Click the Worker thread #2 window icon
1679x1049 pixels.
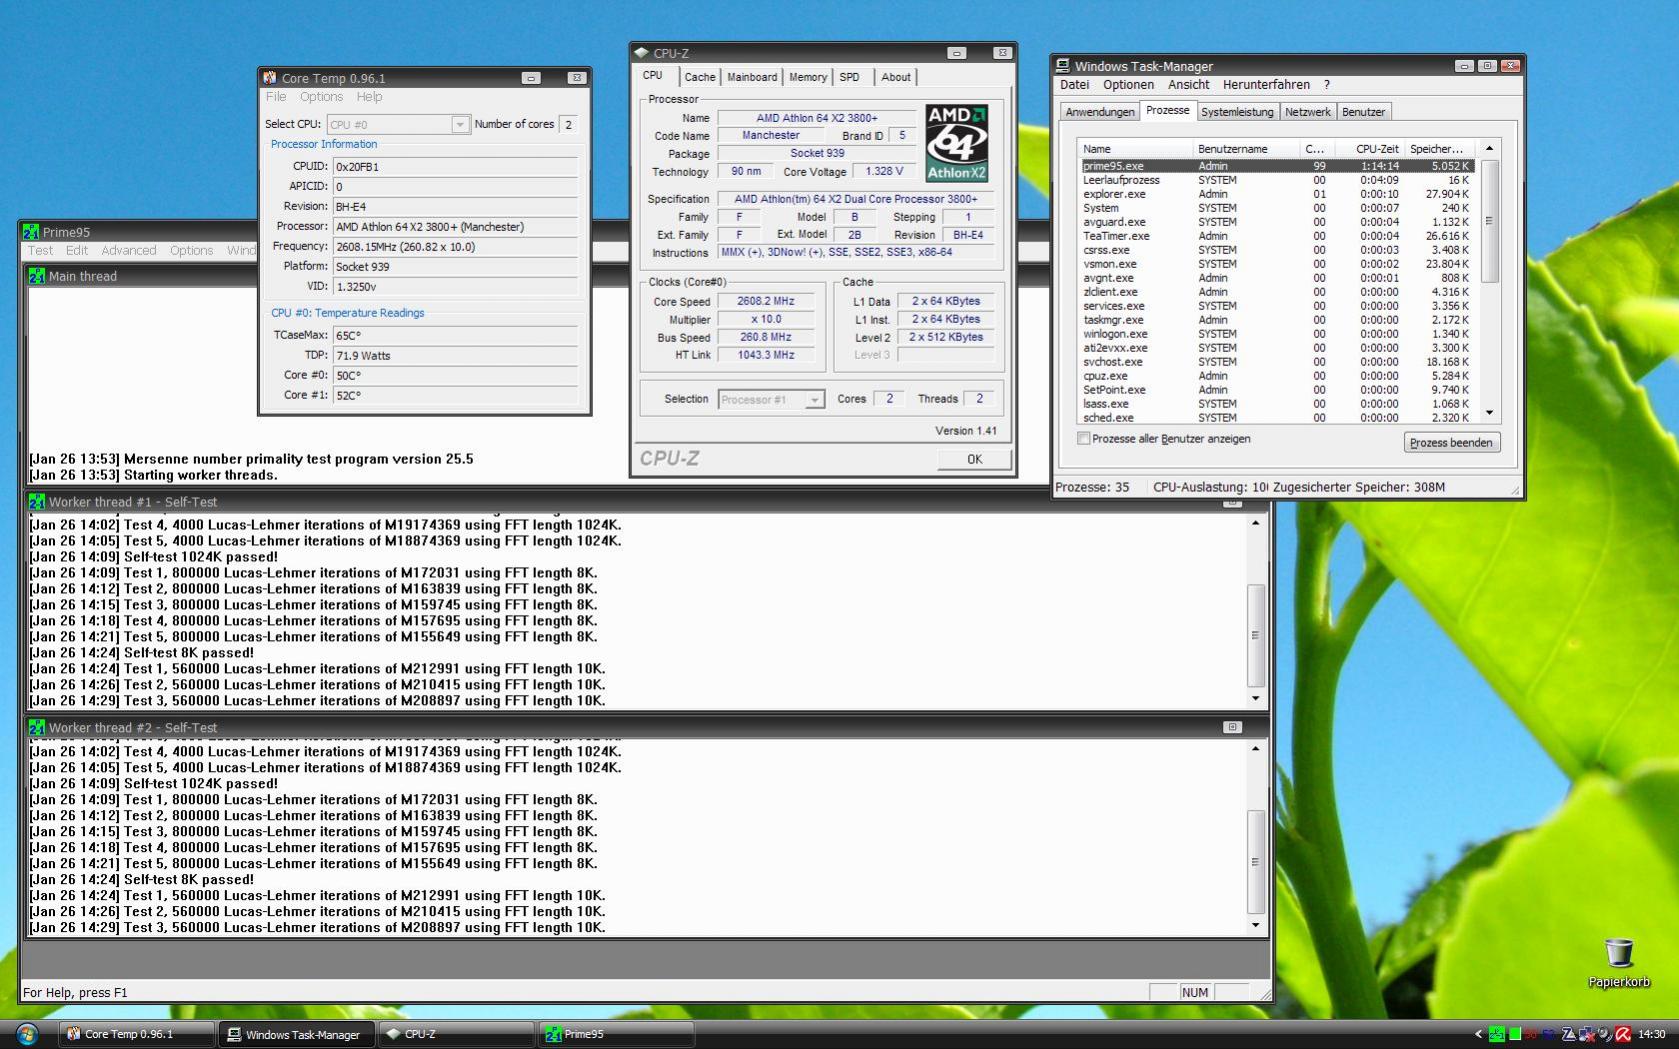(x=38, y=728)
